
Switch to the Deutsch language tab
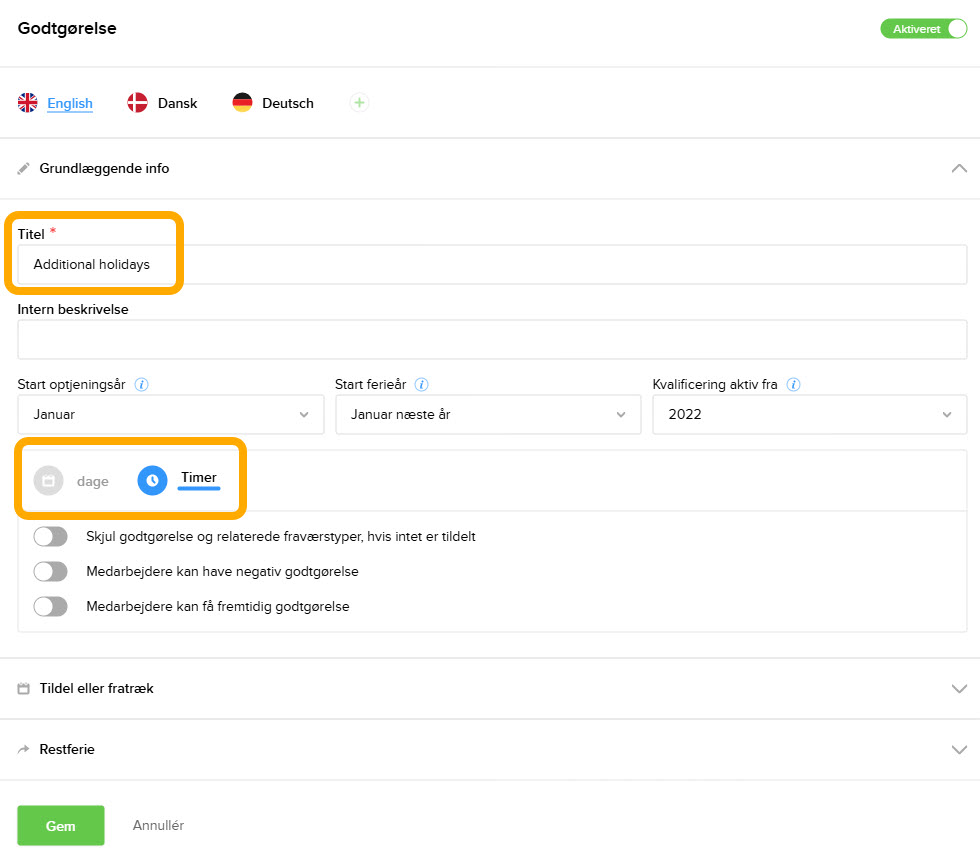point(273,103)
